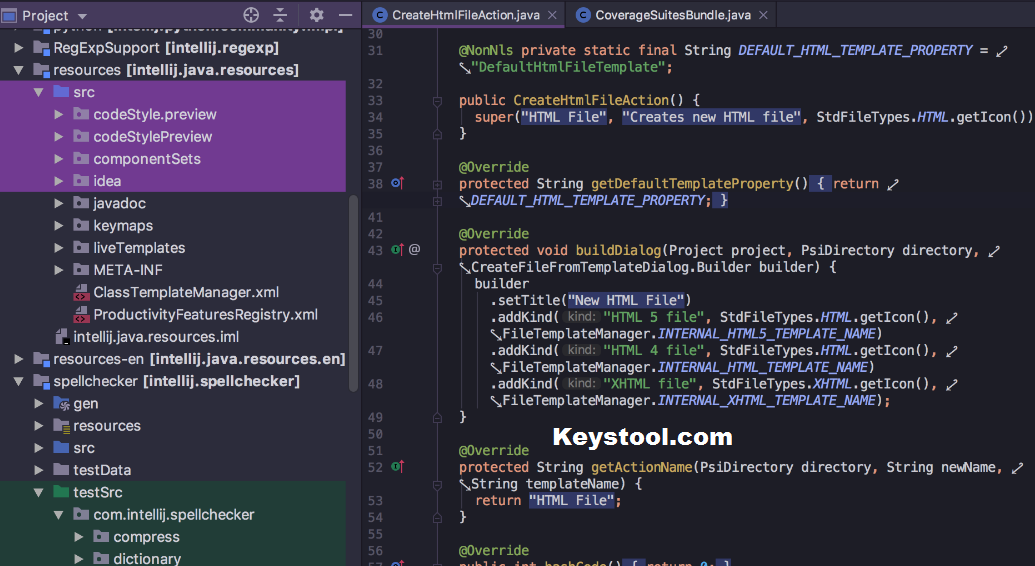Click the src blue folder icon under spellchecker

click(x=61, y=448)
